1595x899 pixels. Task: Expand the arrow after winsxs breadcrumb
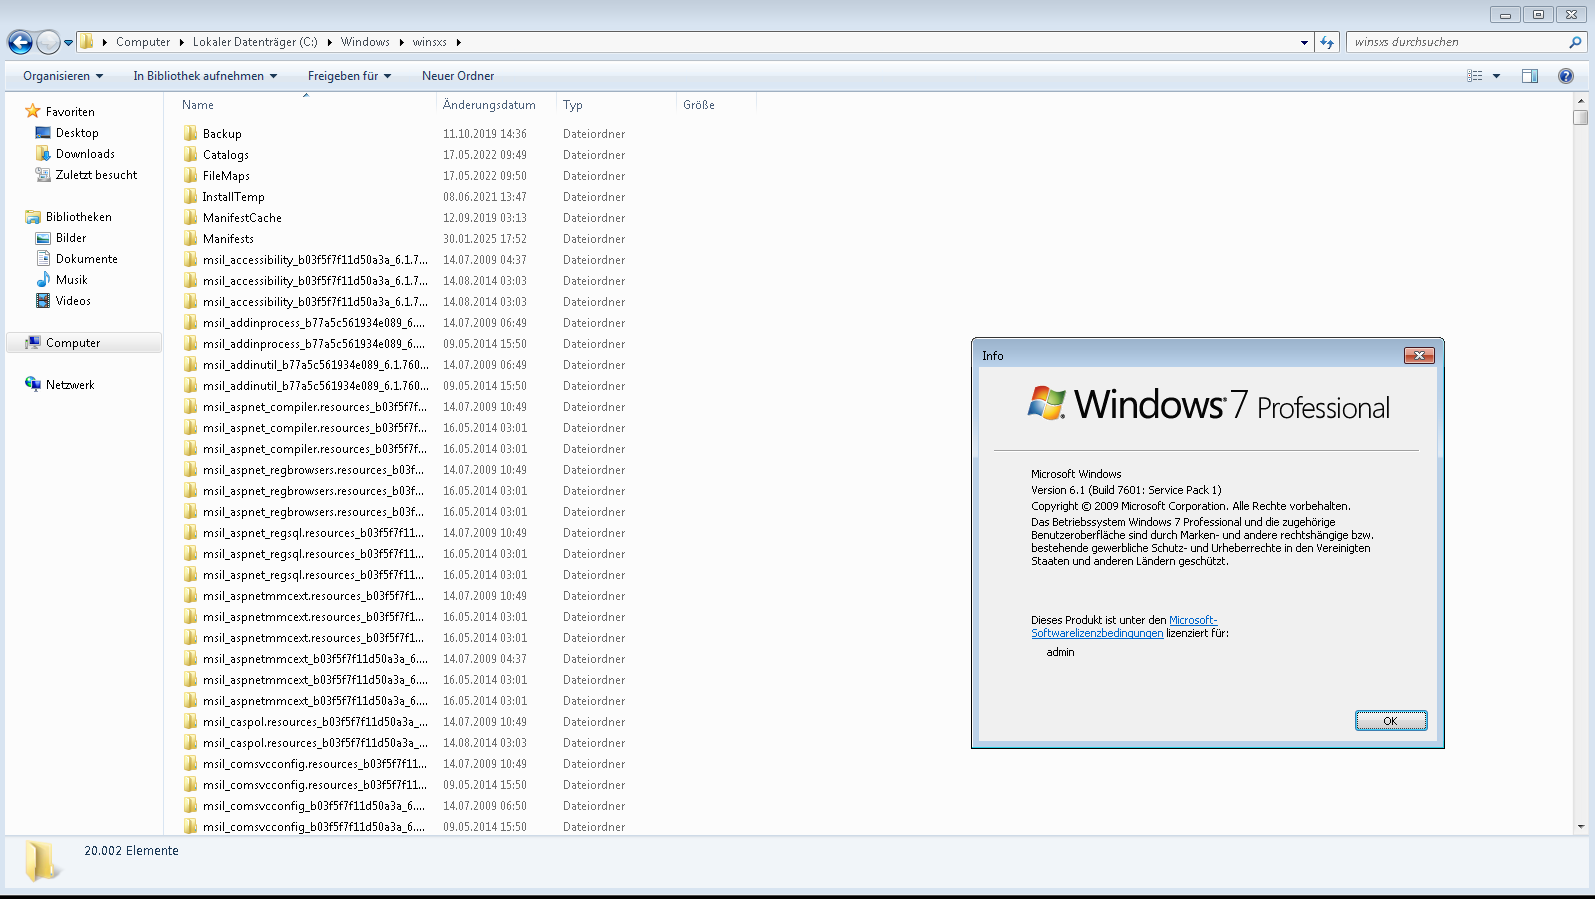(459, 42)
